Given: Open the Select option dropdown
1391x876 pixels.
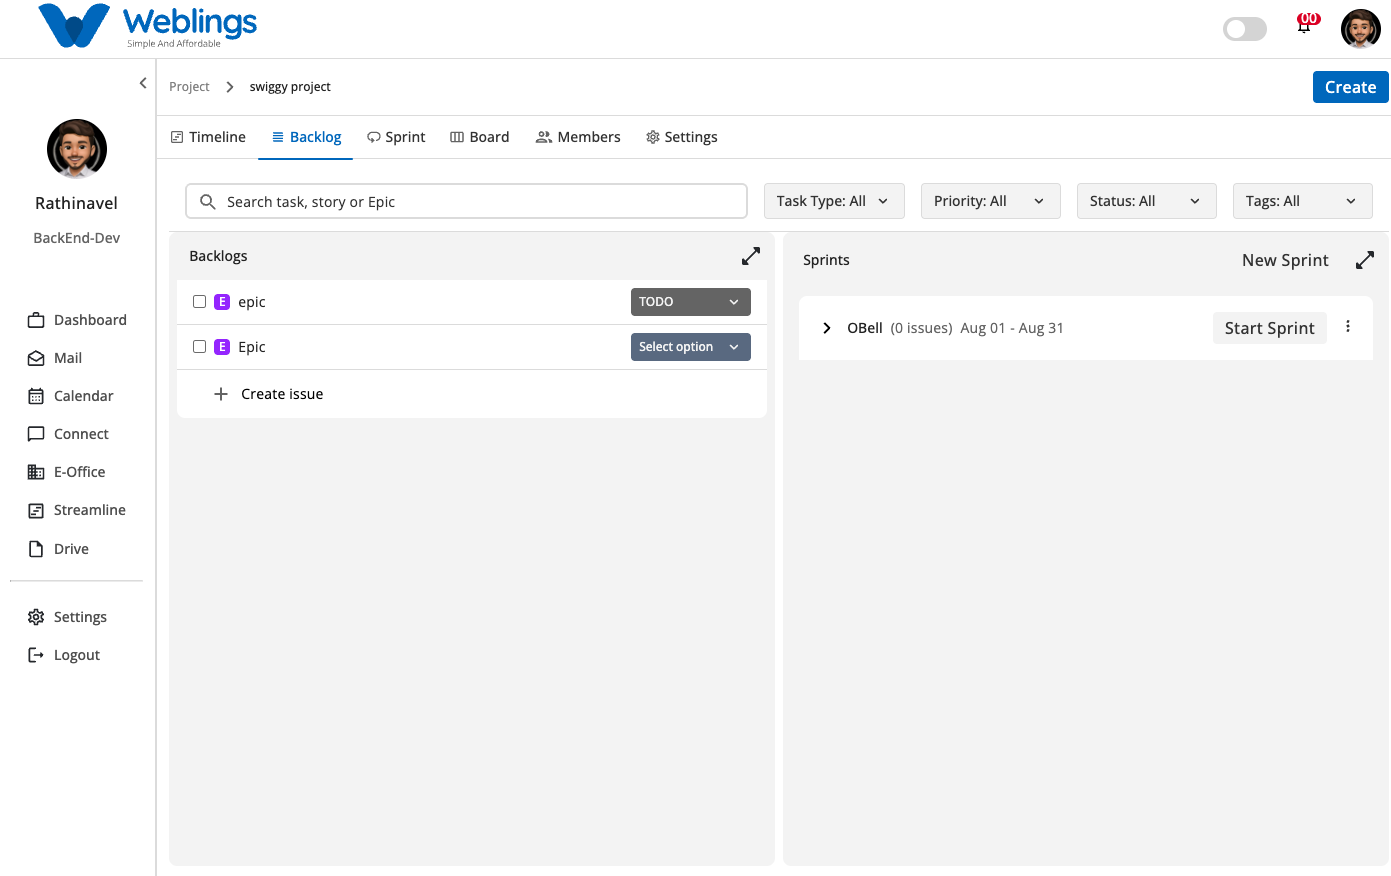Looking at the screenshot, I should point(691,347).
